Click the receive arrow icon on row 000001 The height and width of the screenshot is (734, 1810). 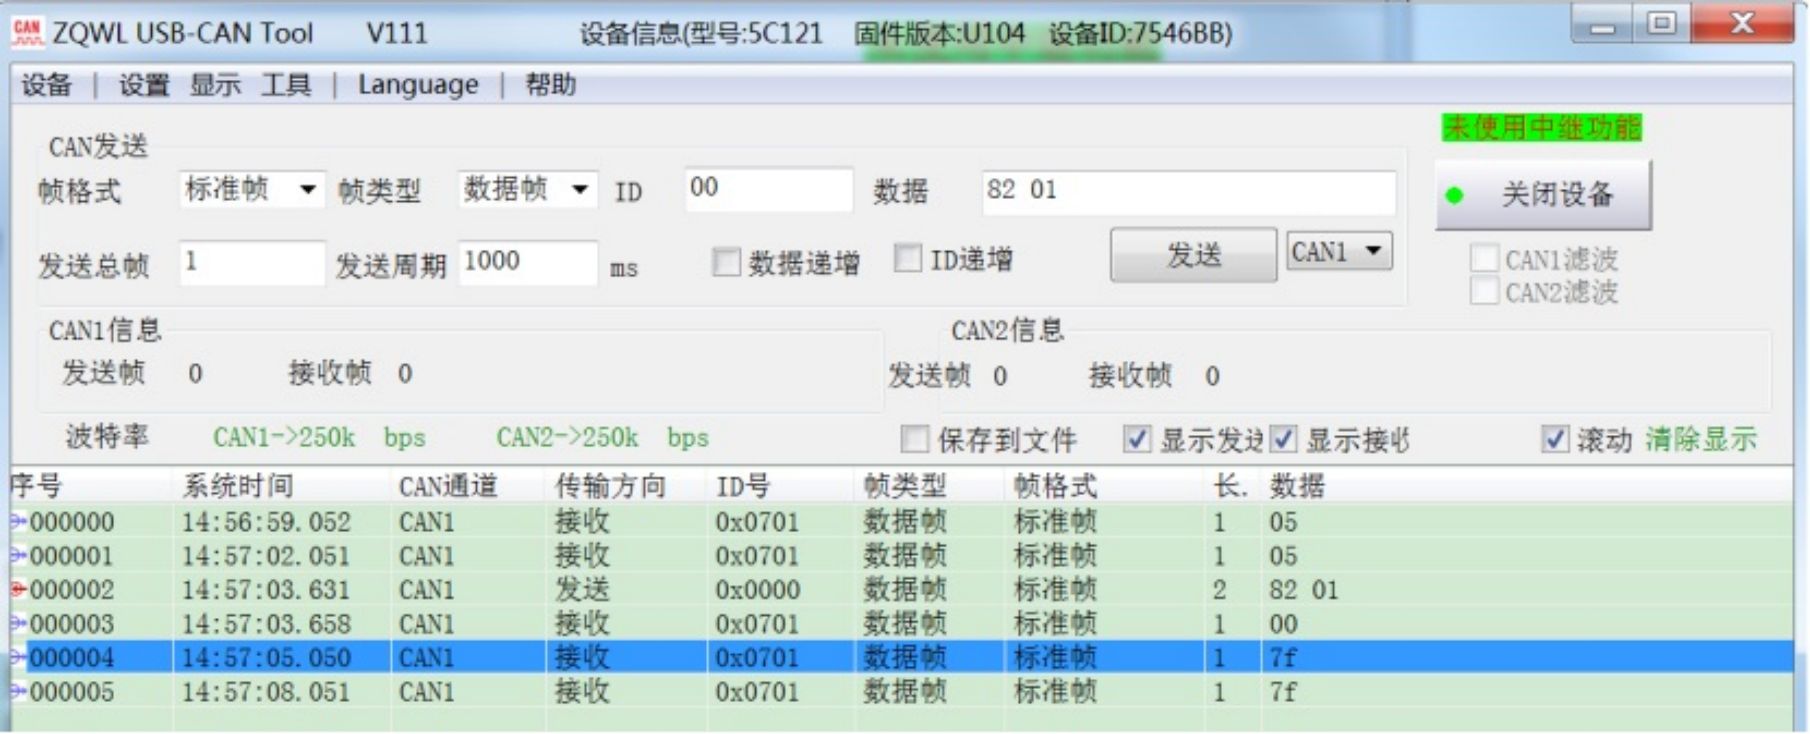pyautogui.click(x=18, y=555)
